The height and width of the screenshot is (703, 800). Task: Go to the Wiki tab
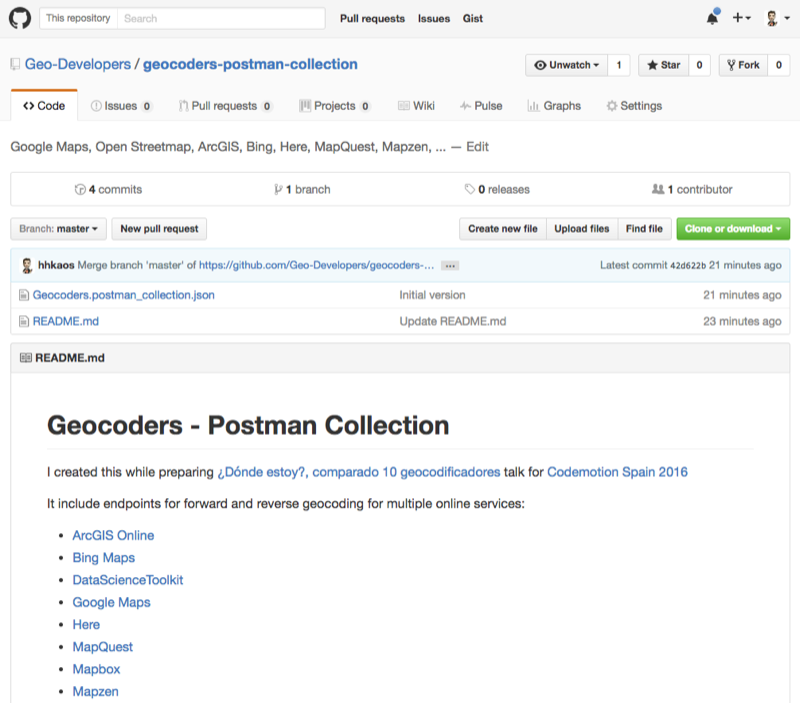coord(416,106)
